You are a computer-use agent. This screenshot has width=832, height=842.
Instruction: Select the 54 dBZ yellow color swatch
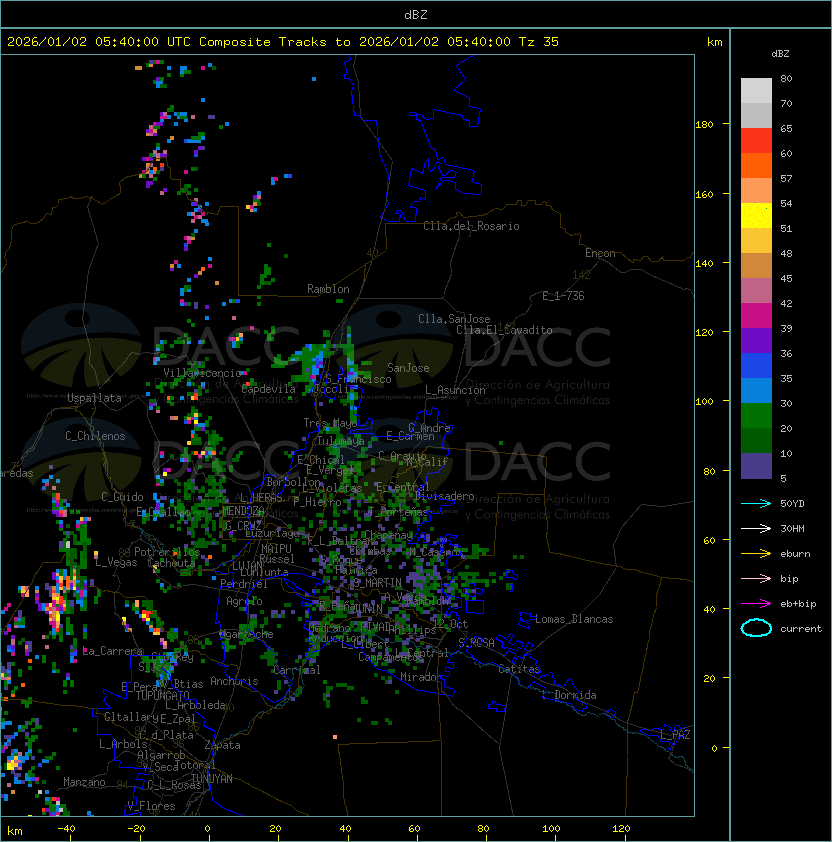pos(756,215)
